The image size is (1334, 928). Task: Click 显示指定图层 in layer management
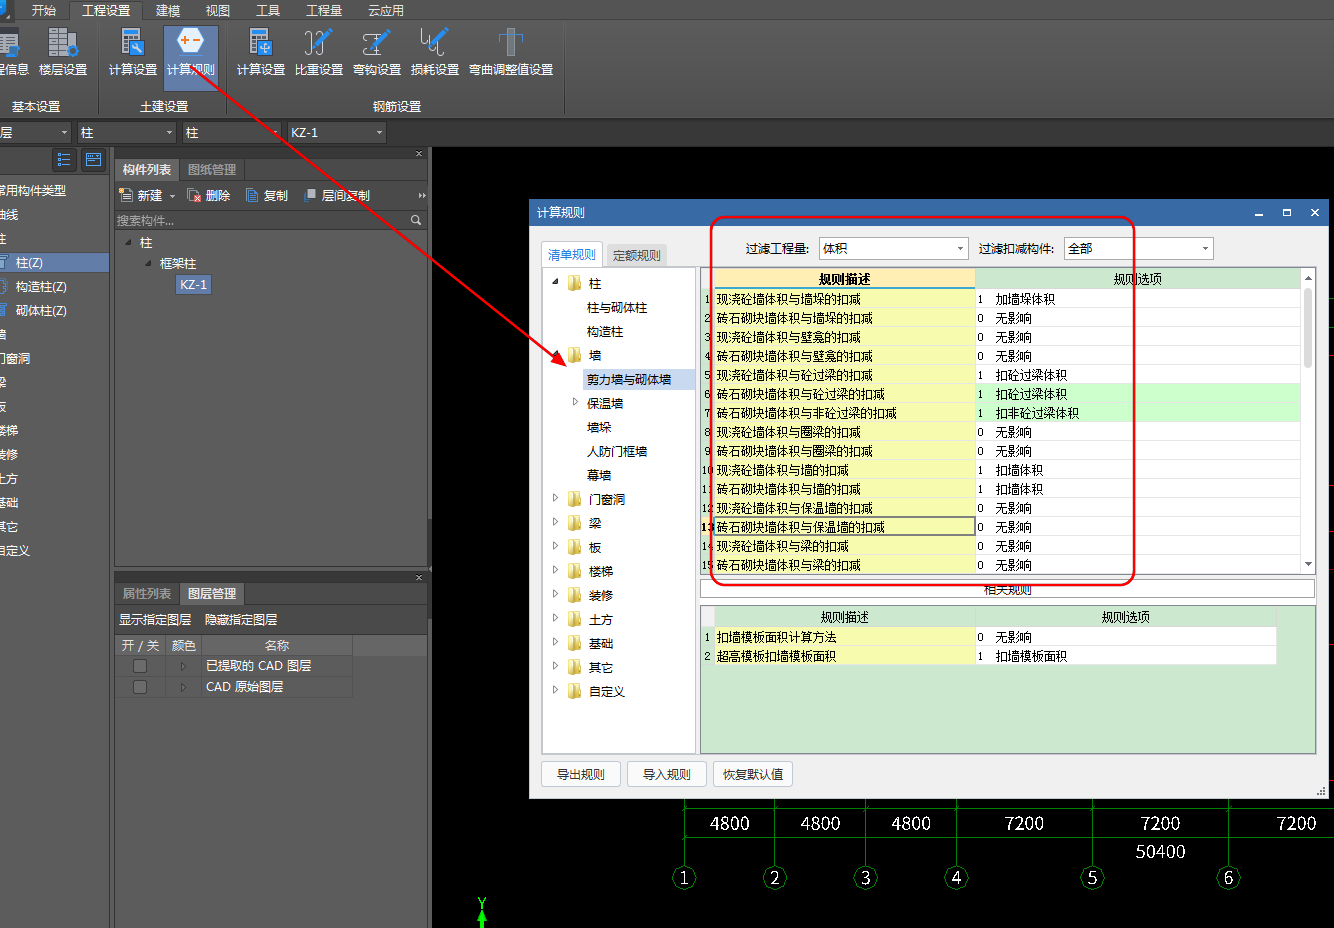click(x=155, y=620)
